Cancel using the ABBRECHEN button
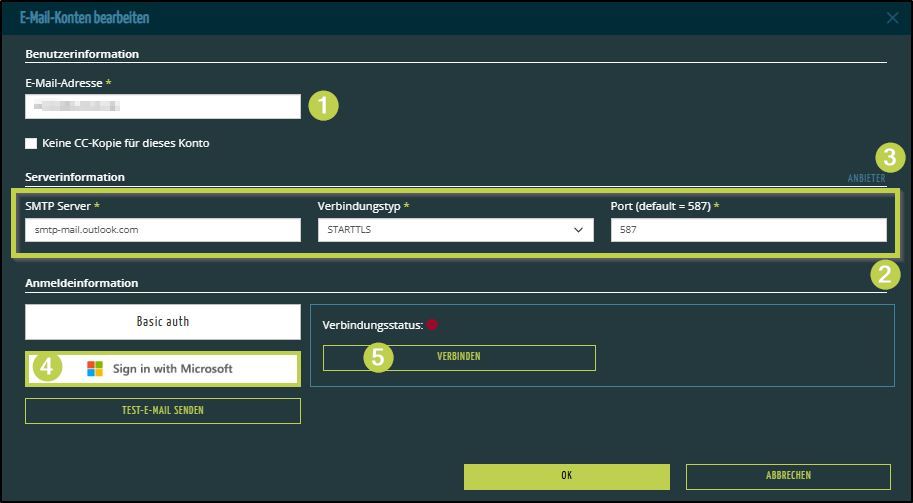This screenshot has height=503, width=913. click(x=788, y=476)
